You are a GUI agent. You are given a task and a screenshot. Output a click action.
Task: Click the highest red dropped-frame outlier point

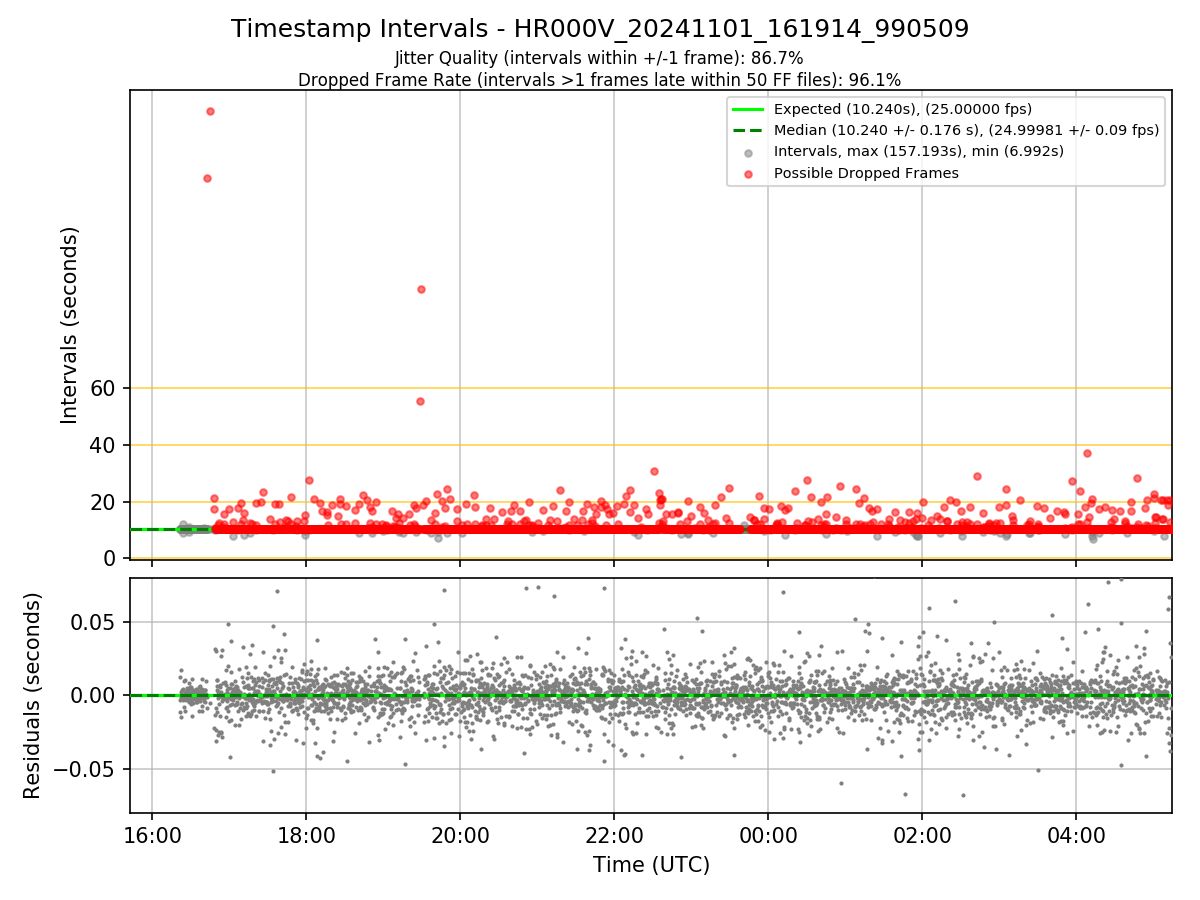[x=210, y=111]
